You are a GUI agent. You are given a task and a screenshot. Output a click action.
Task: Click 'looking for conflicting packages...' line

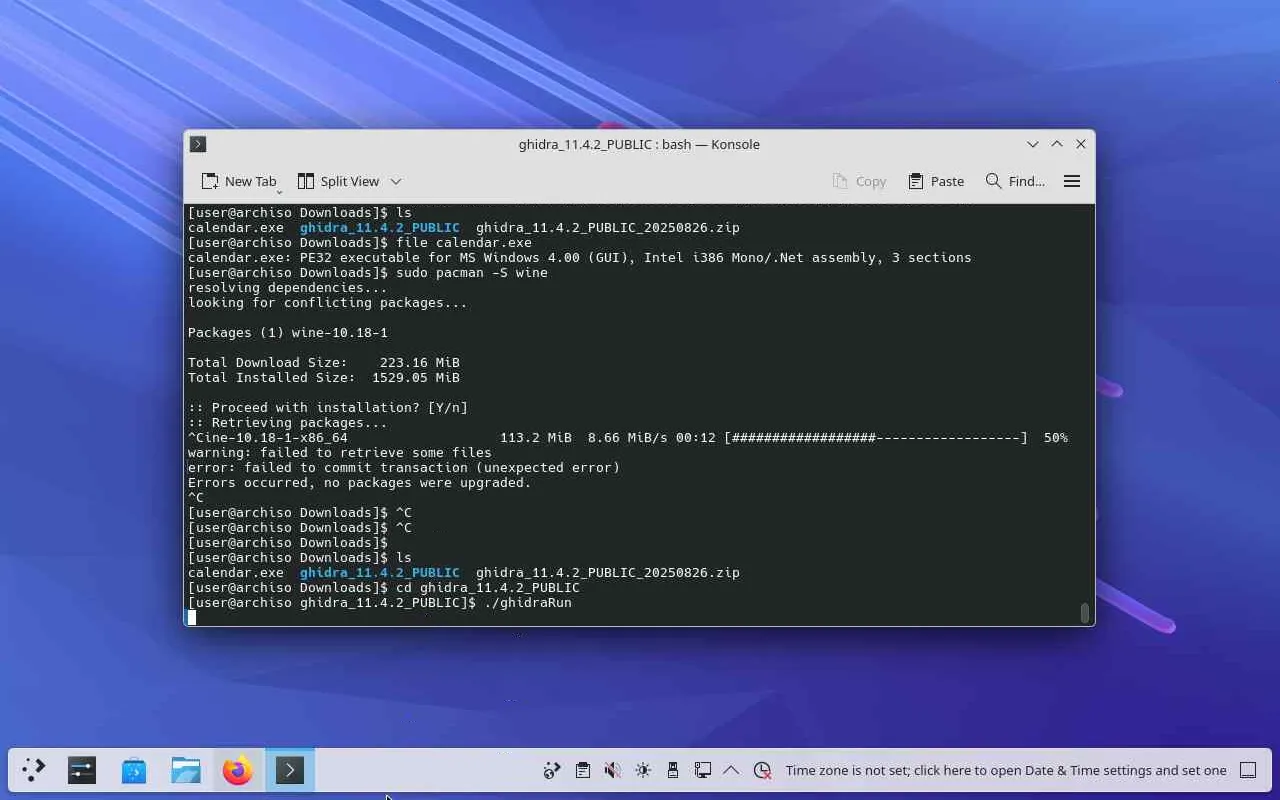pos(328,303)
